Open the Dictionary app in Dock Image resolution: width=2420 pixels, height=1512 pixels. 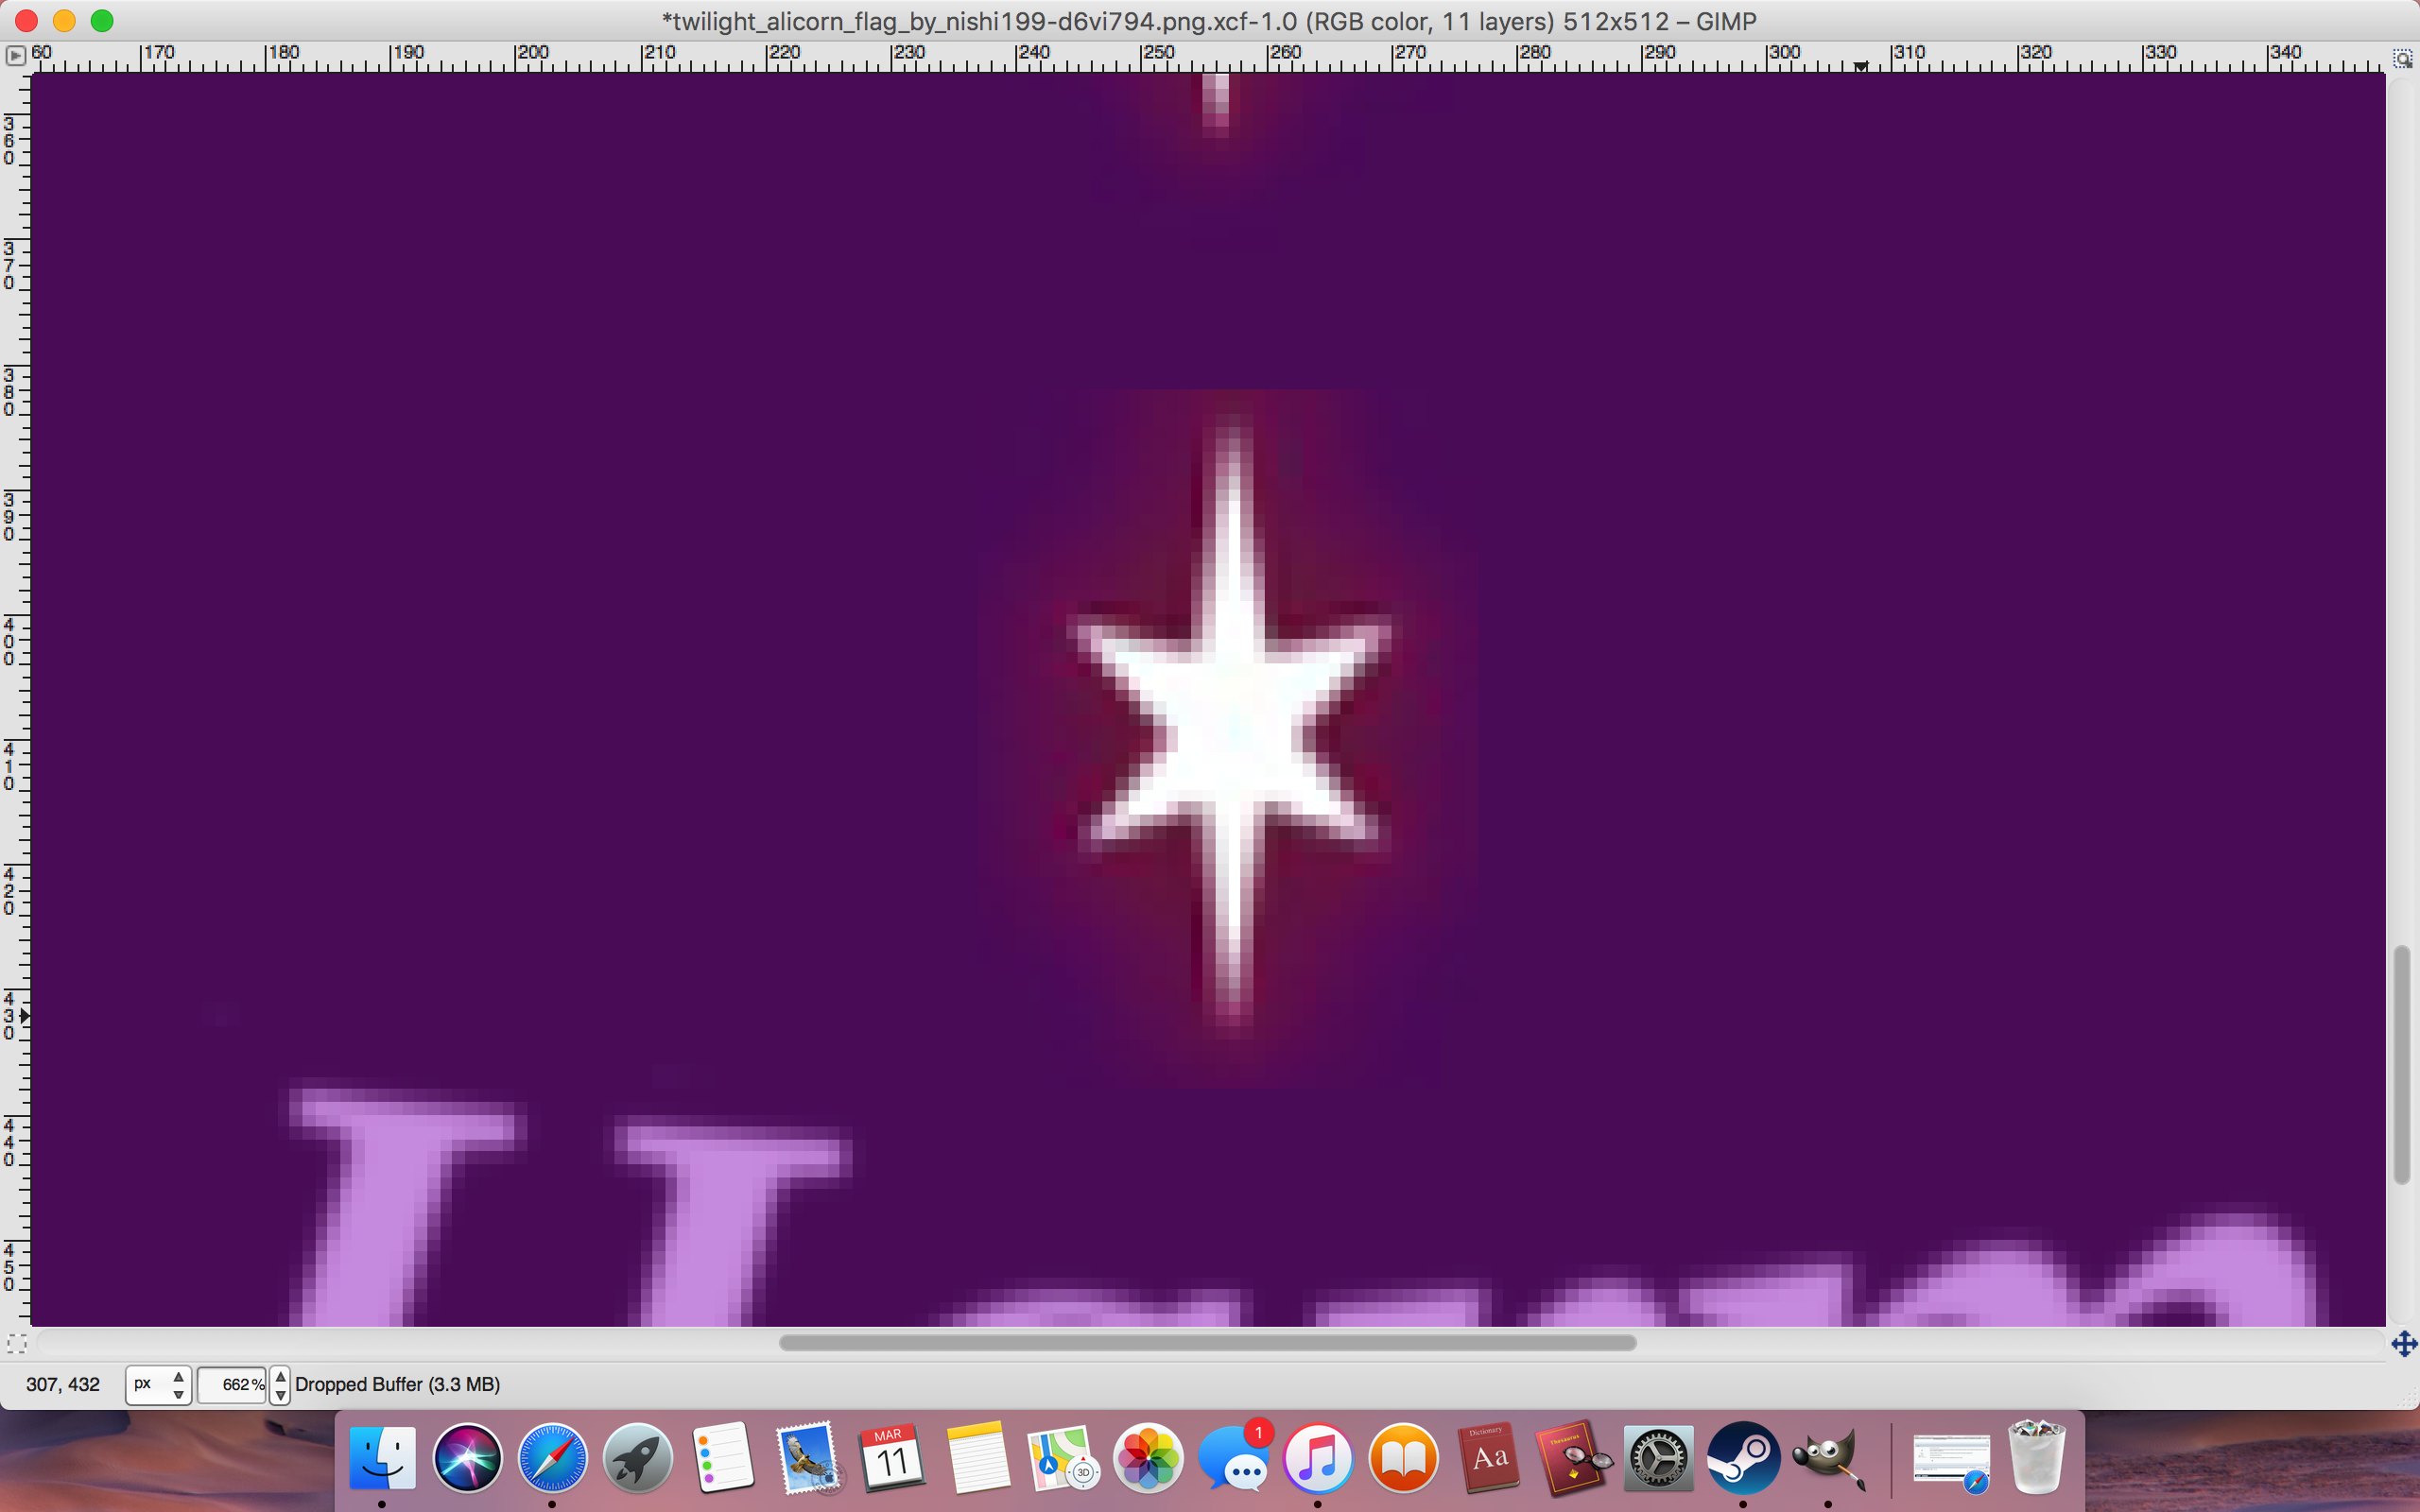1489,1458
